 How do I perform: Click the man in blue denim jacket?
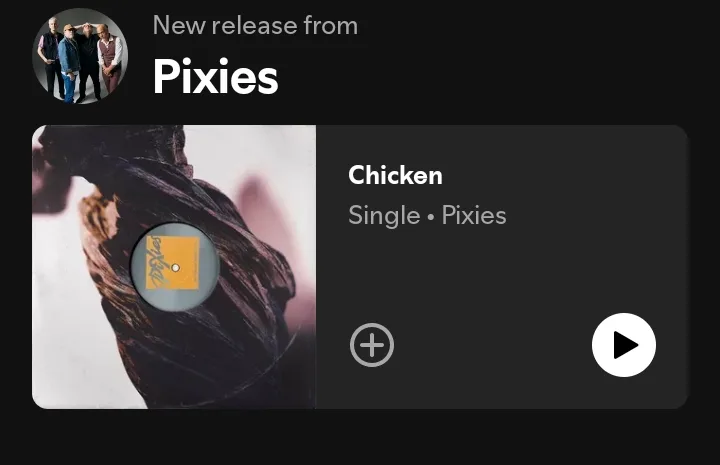tap(69, 62)
